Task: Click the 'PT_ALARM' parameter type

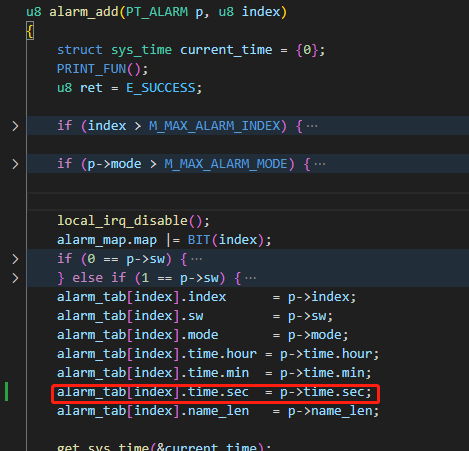Action: coord(157,12)
